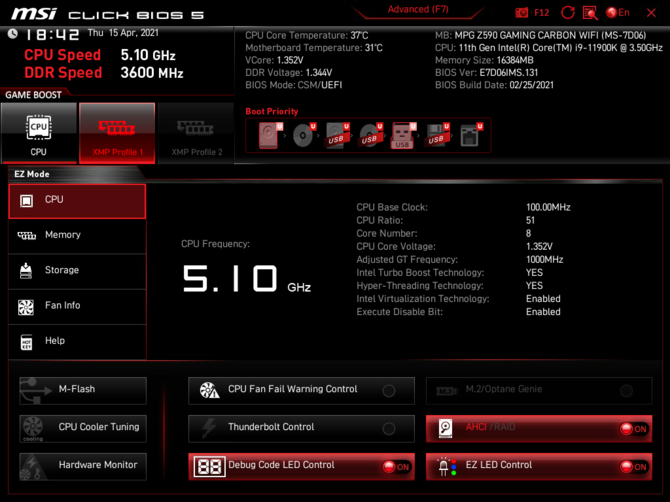Click the date Thu 15 Apr, 2021

[x=123, y=33]
